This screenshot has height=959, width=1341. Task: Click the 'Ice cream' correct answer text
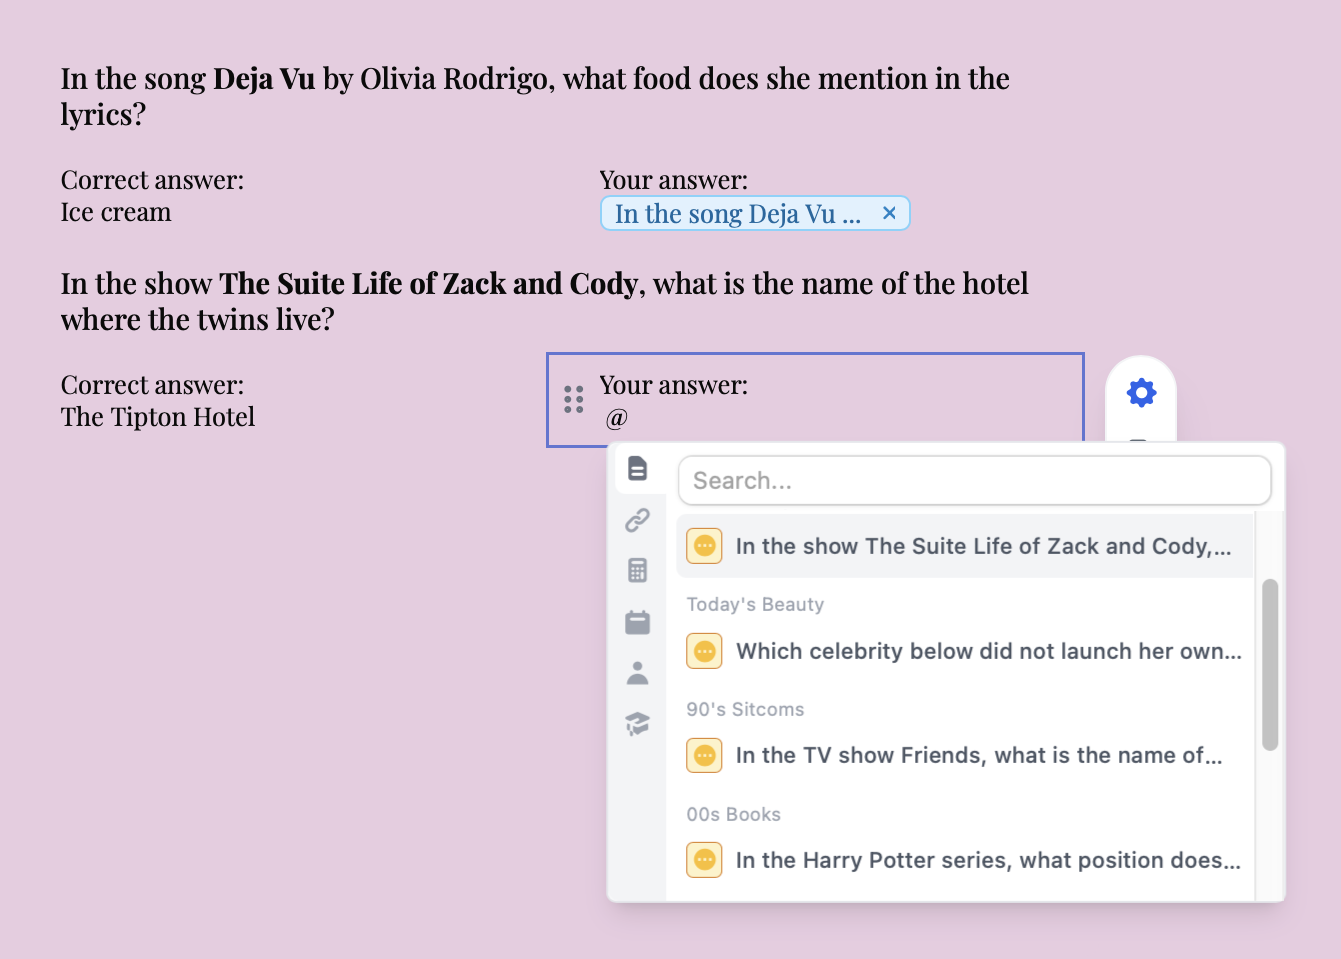tap(116, 212)
